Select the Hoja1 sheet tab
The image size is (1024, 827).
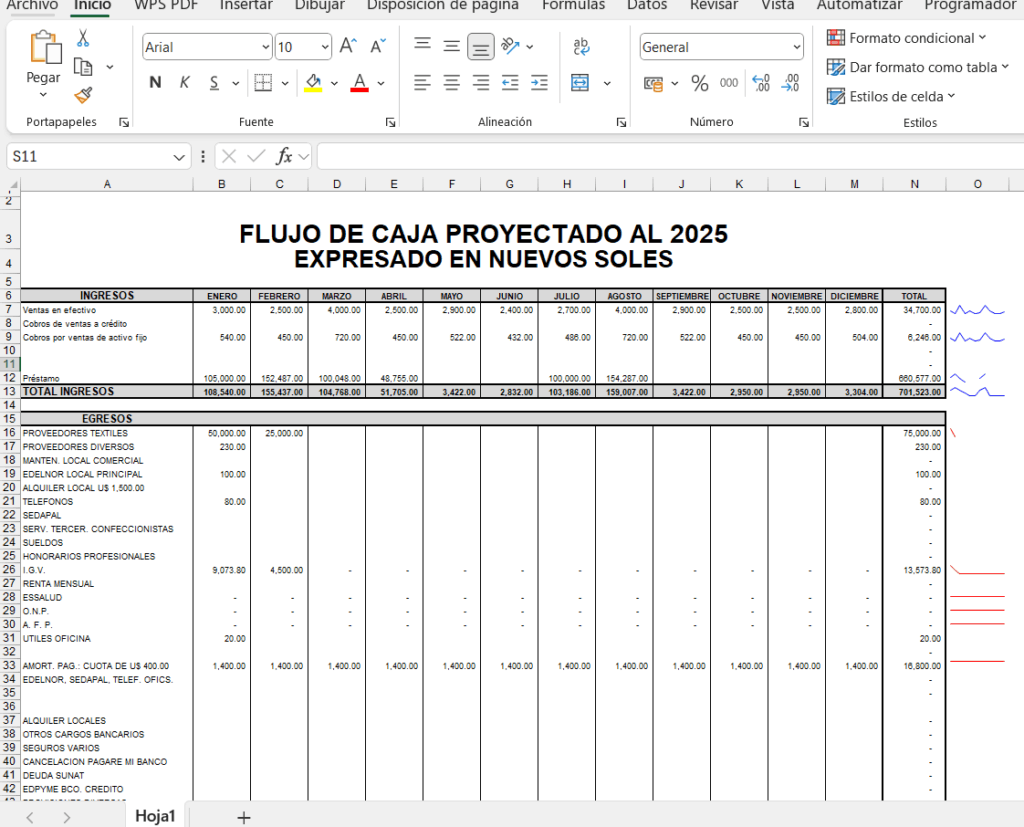pos(155,817)
